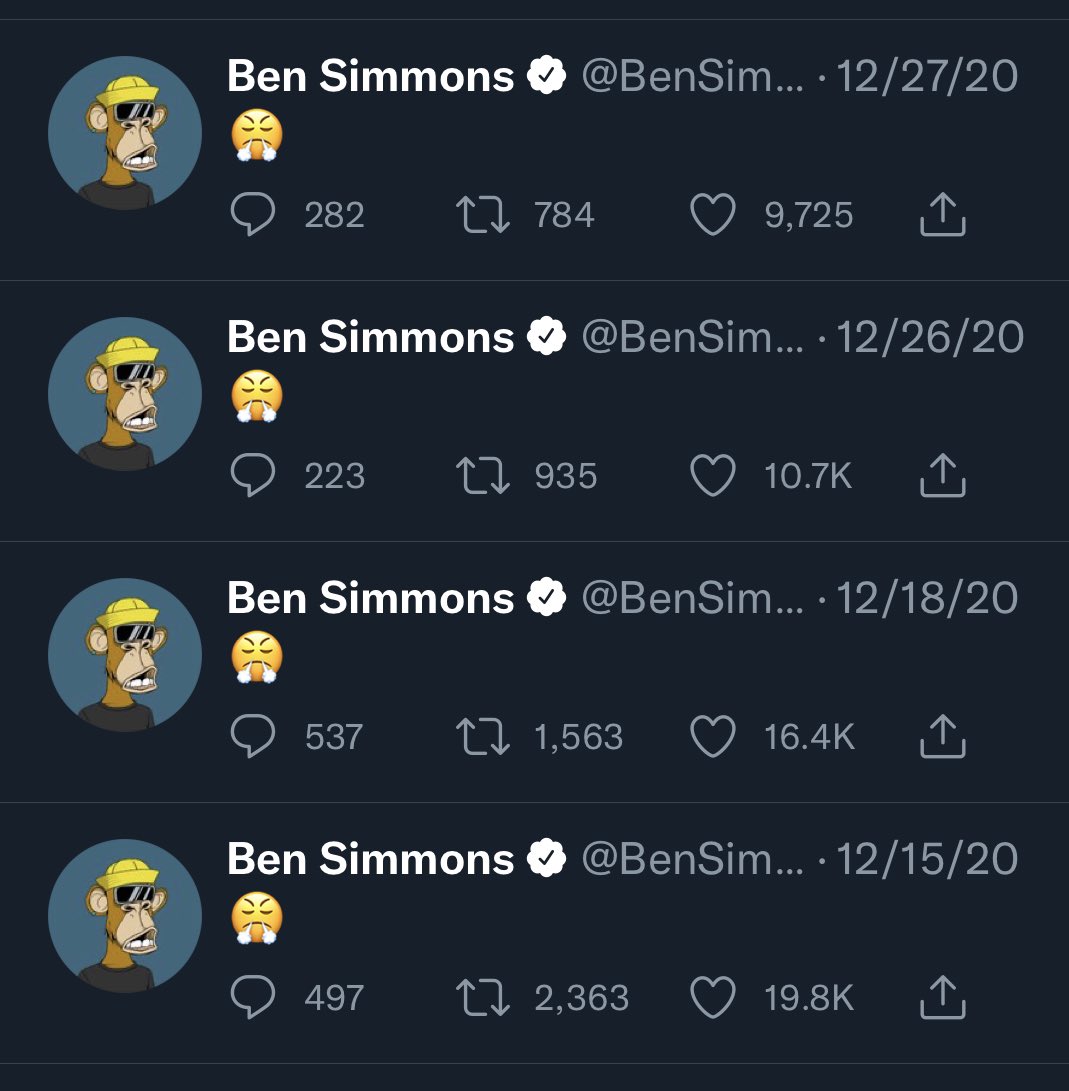
Task: Open replies on the 12/18/20 tweet
Action: (254, 737)
